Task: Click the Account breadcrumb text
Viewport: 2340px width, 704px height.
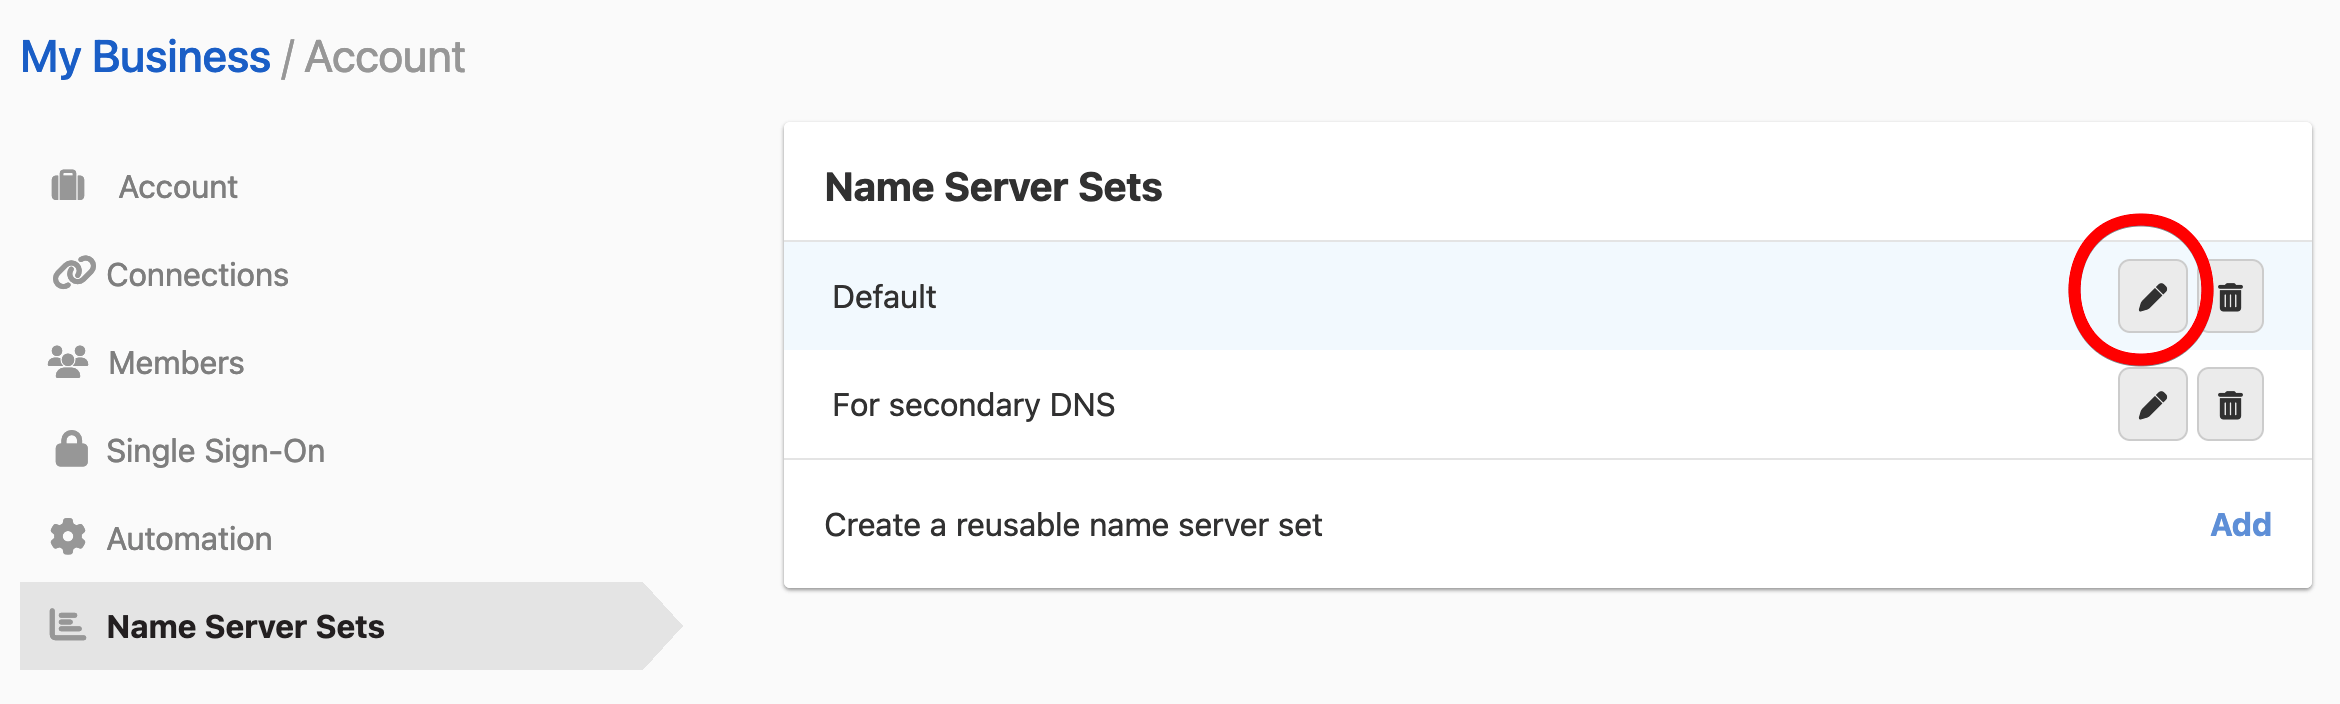Action: coord(384,57)
